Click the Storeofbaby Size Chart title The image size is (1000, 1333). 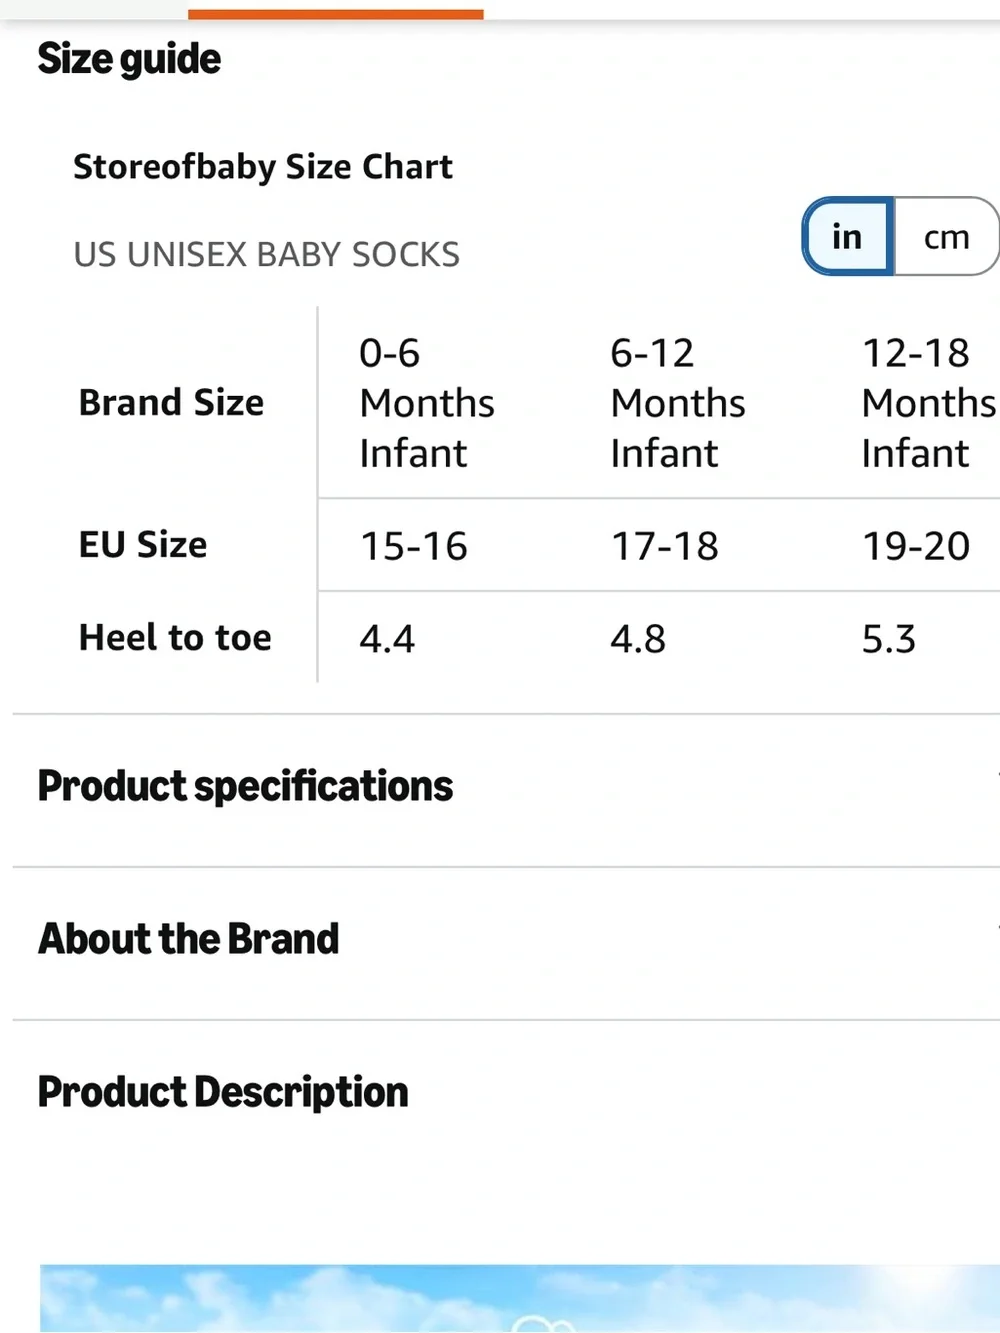coord(263,167)
